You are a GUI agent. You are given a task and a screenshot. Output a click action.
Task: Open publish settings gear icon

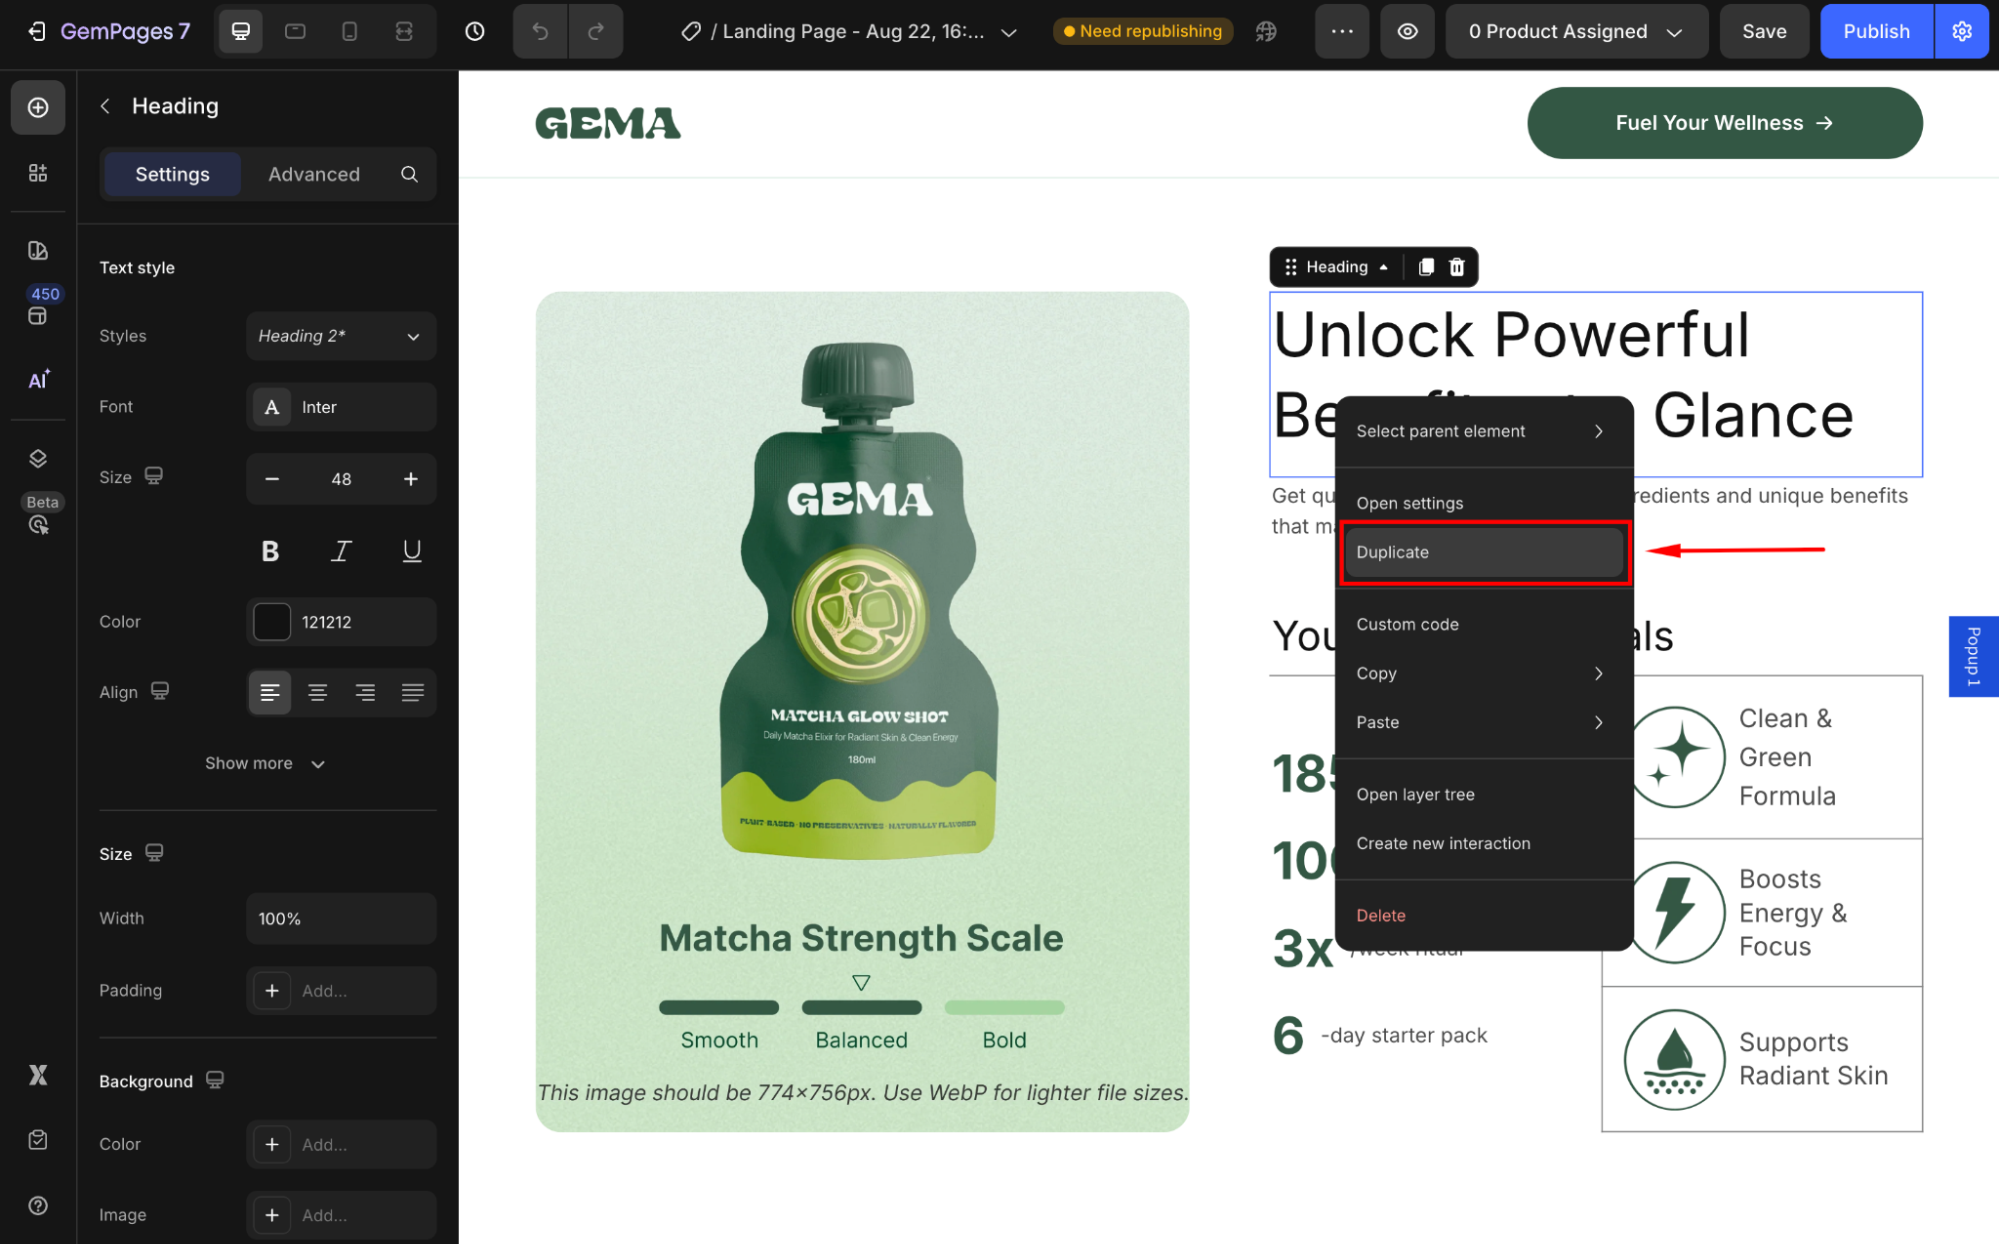pyautogui.click(x=1962, y=31)
